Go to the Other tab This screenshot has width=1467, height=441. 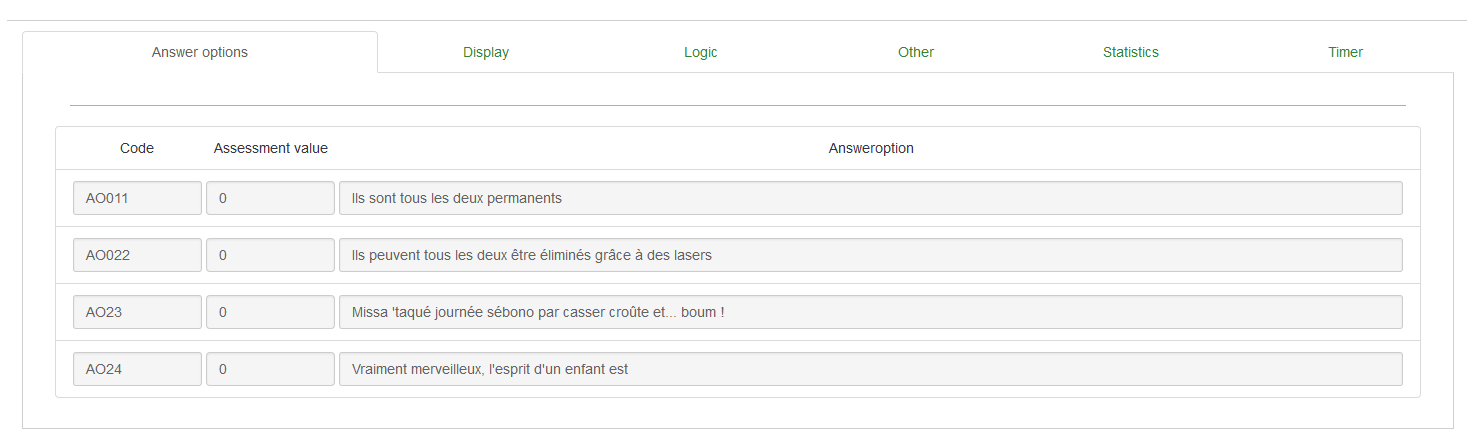[x=915, y=52]
